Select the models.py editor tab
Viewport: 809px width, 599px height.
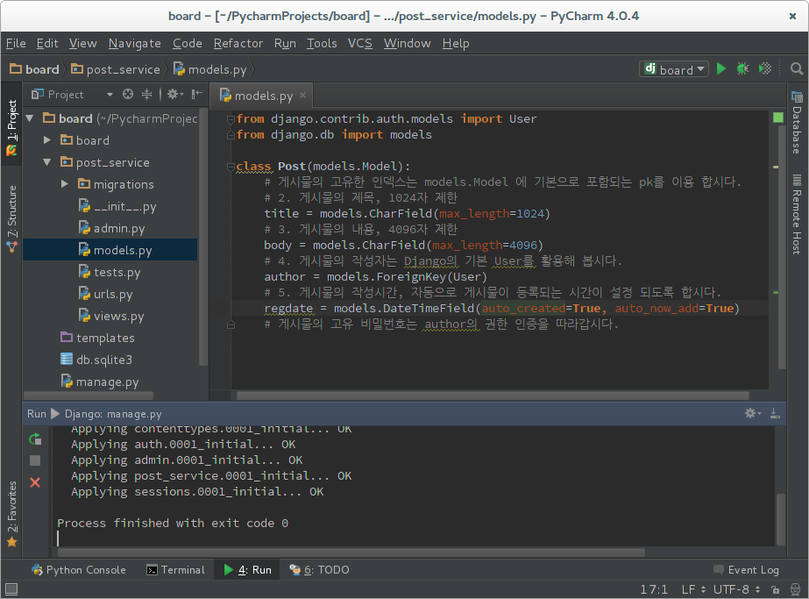click(x=263, y=95)
